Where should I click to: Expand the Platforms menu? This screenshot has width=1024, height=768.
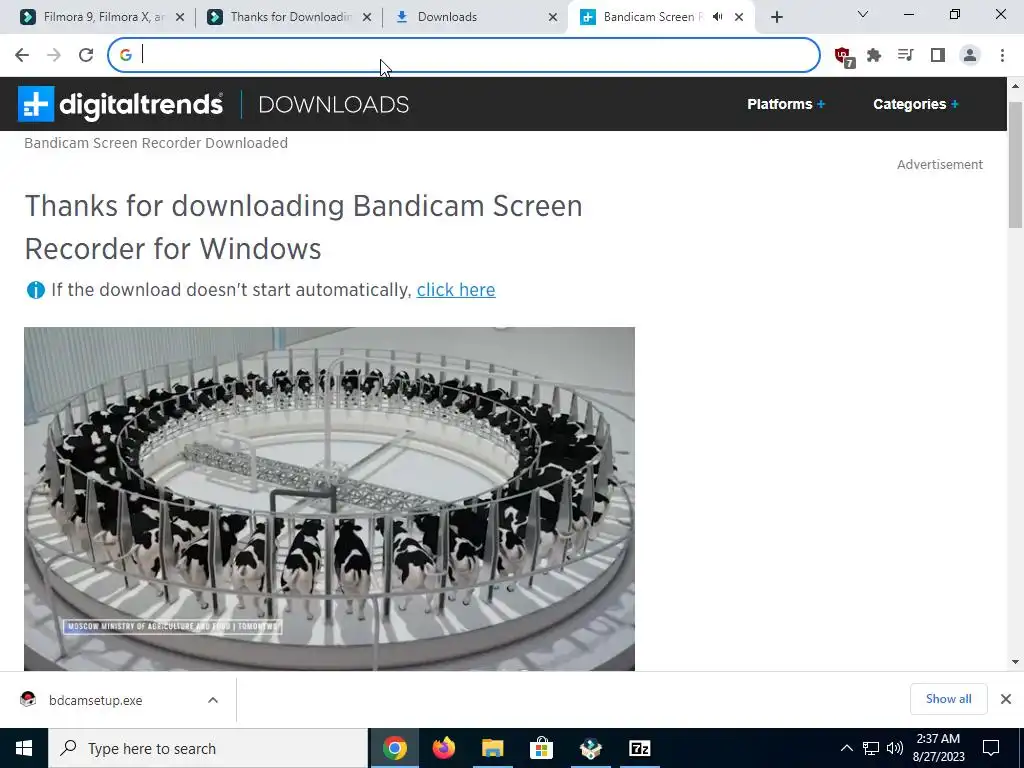786,104
